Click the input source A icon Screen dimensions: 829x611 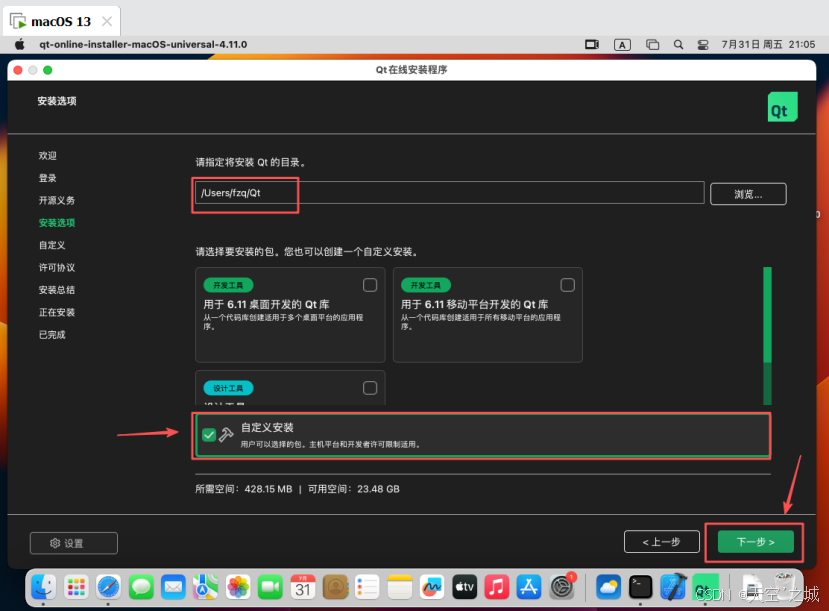point(622,44)
